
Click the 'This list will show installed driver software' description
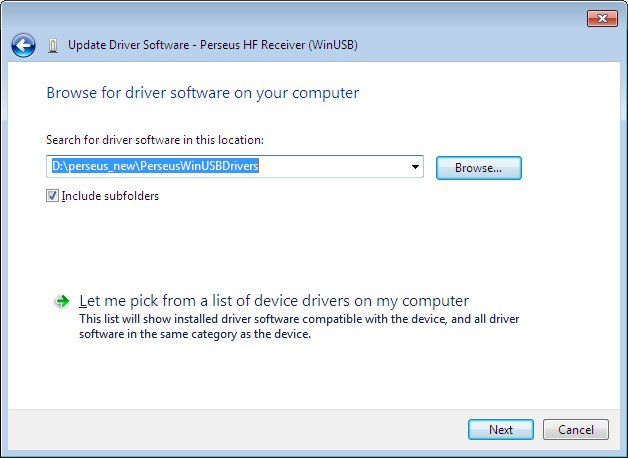click(x=299, y=326)
